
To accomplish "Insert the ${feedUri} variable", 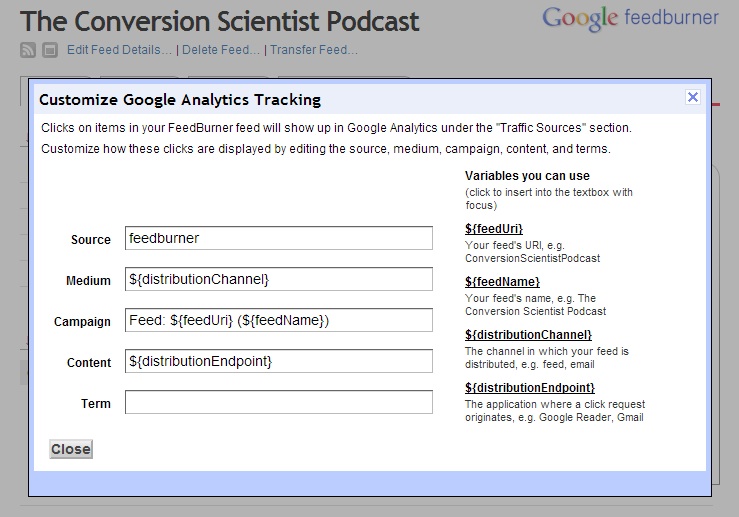I will (494, 229).
